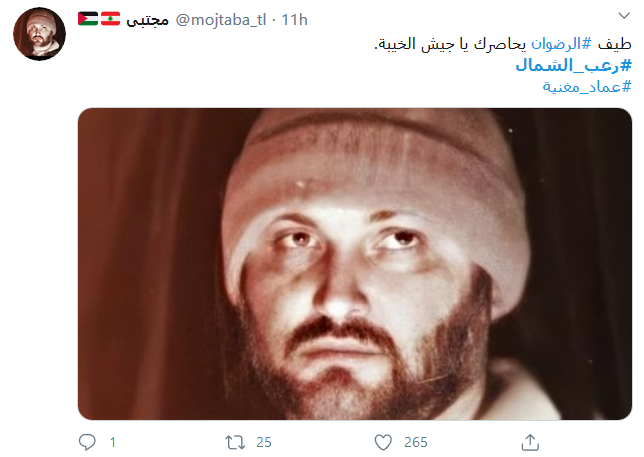Click the Lebanese flag emoji beside the name
This screenshot has height=457, width=644.
click(110, 19)
